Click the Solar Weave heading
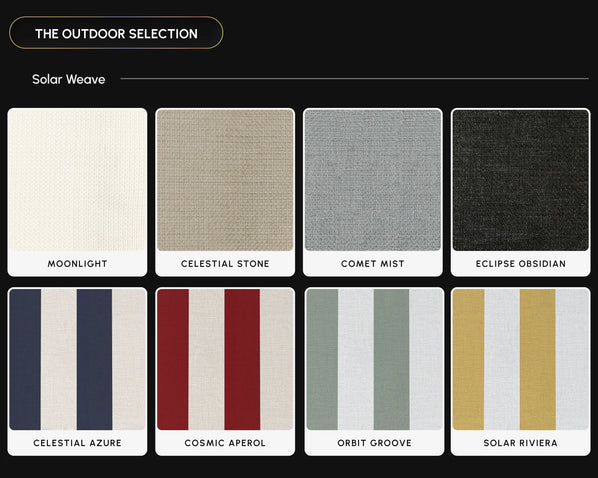This screenshot has width=598, height=478. pyautogui.click(x=69, y=79)
